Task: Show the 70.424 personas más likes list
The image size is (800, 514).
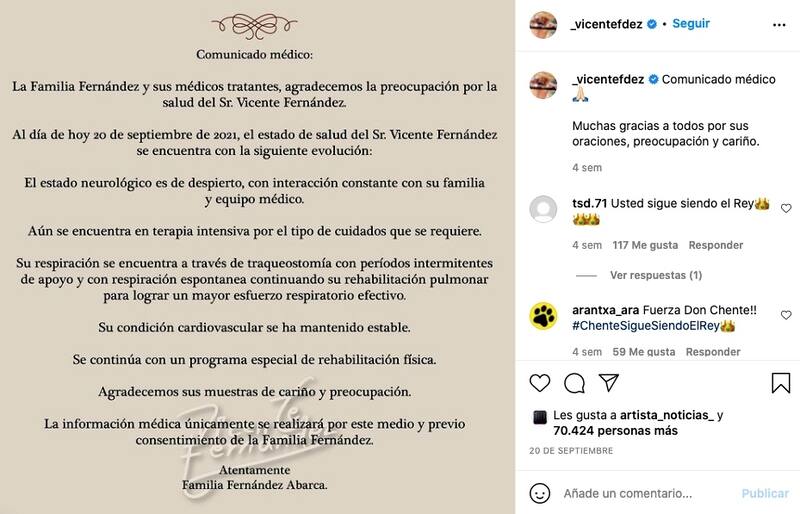Action: [616, 429]
